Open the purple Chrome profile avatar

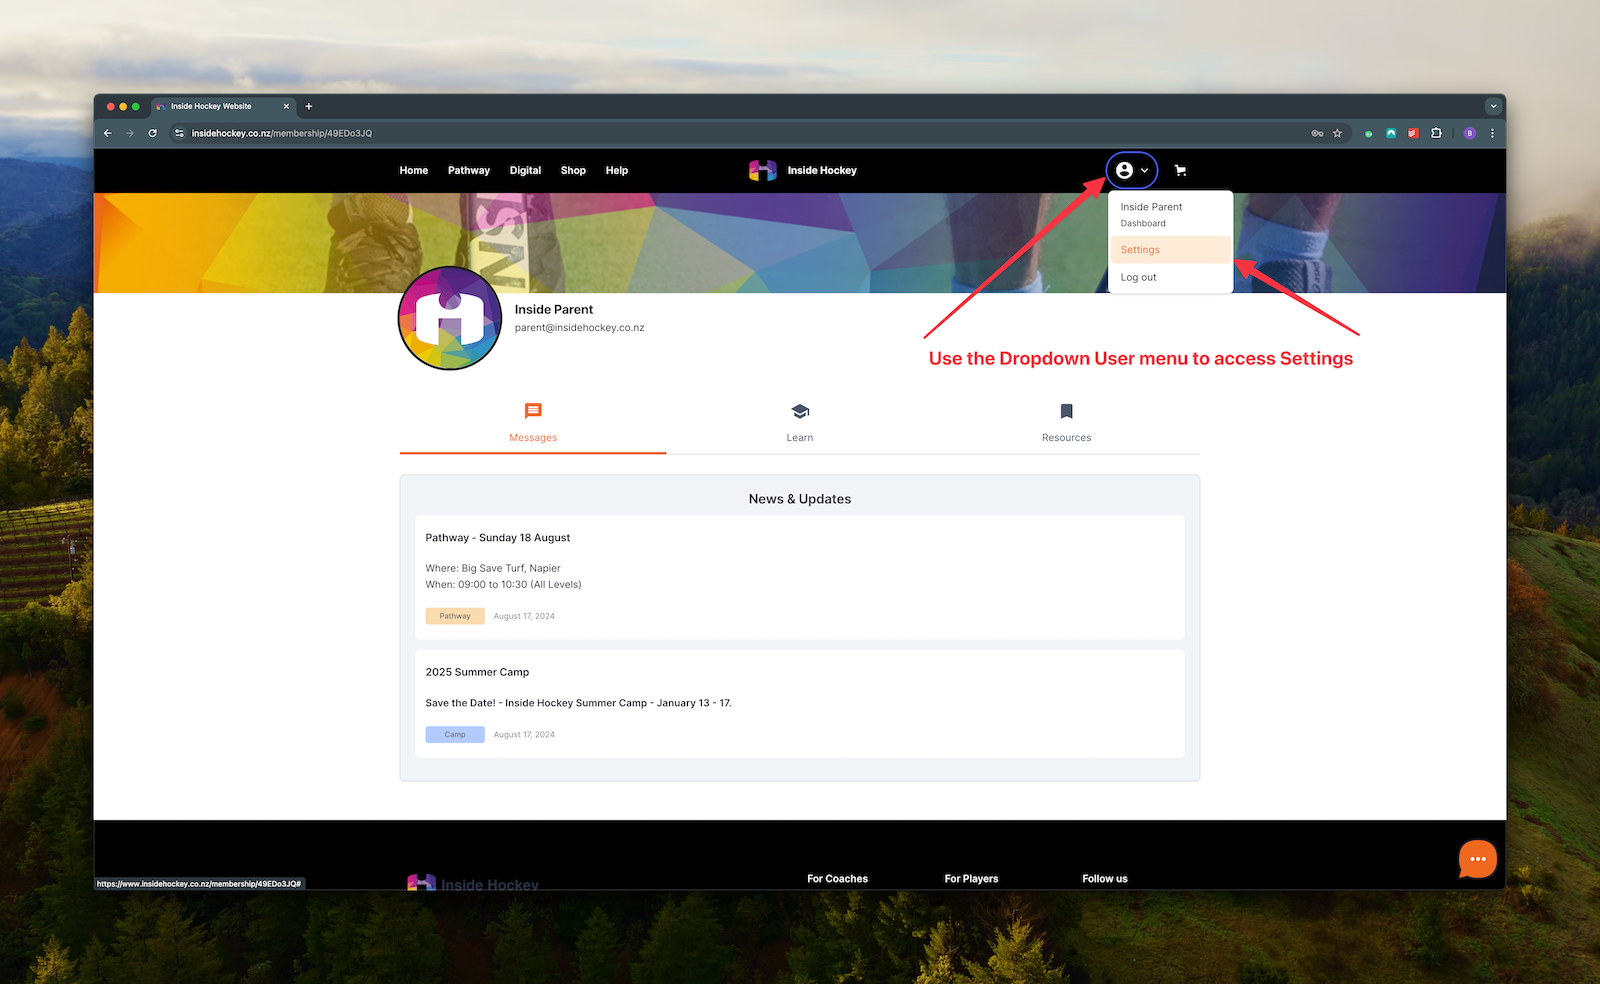[1470, 133]
